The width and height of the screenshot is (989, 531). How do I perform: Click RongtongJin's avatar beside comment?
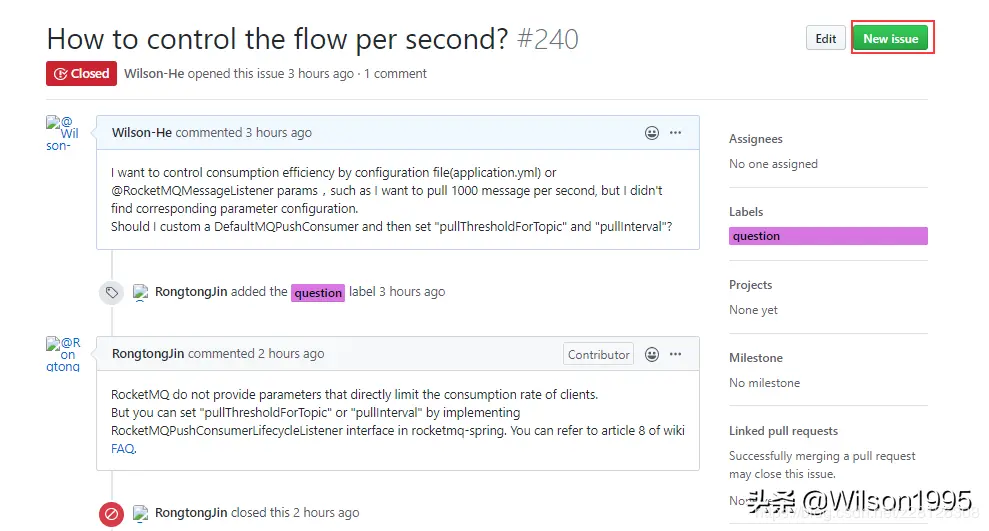point(62,353)
